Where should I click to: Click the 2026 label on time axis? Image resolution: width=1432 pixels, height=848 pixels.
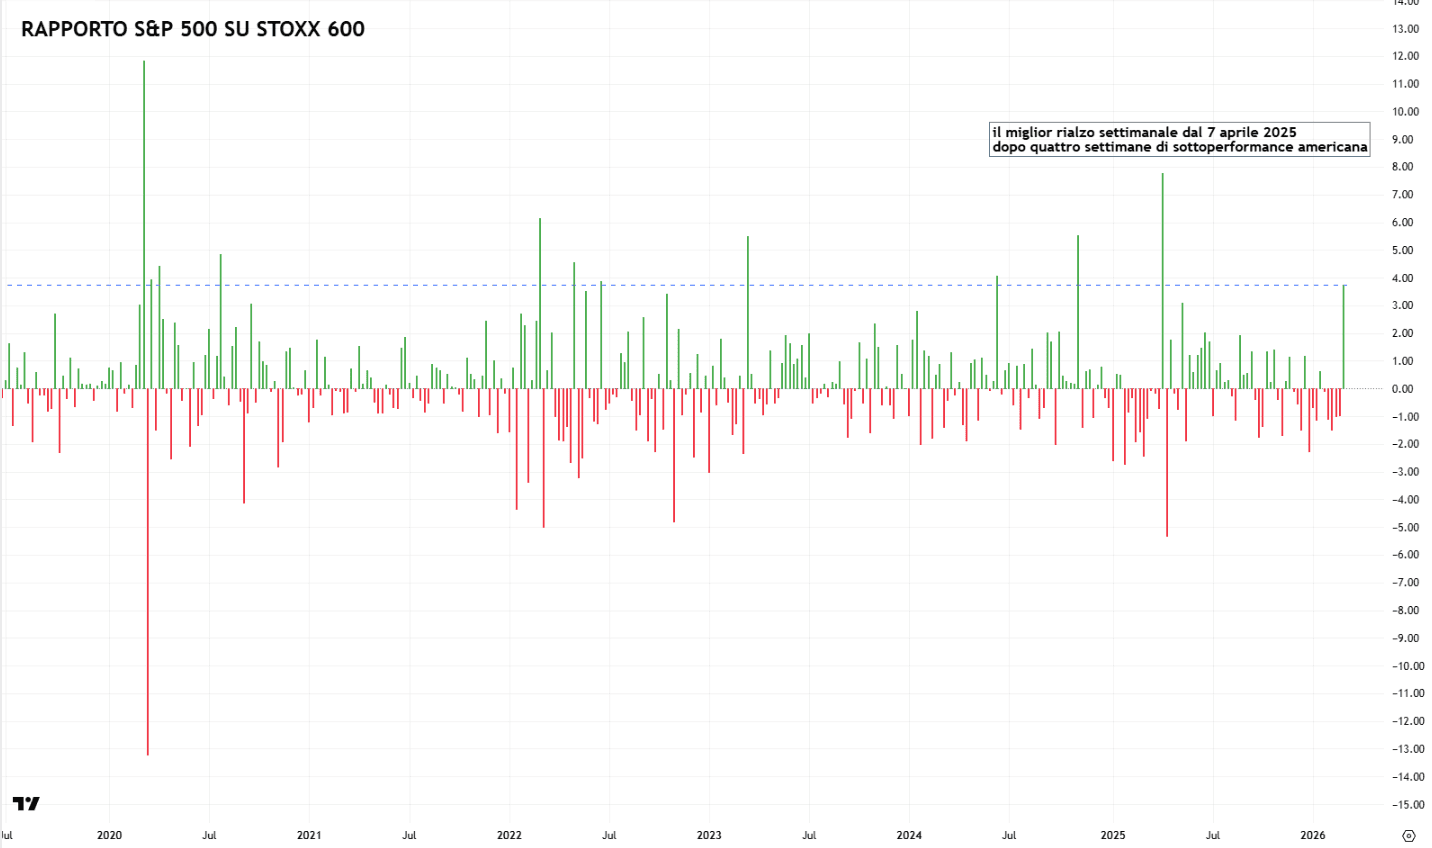point(1312,835)
